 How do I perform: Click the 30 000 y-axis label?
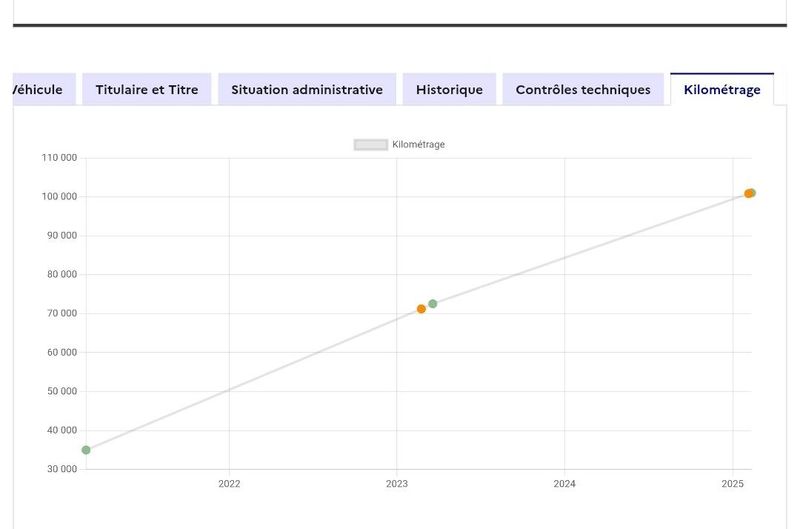point(62,469)
